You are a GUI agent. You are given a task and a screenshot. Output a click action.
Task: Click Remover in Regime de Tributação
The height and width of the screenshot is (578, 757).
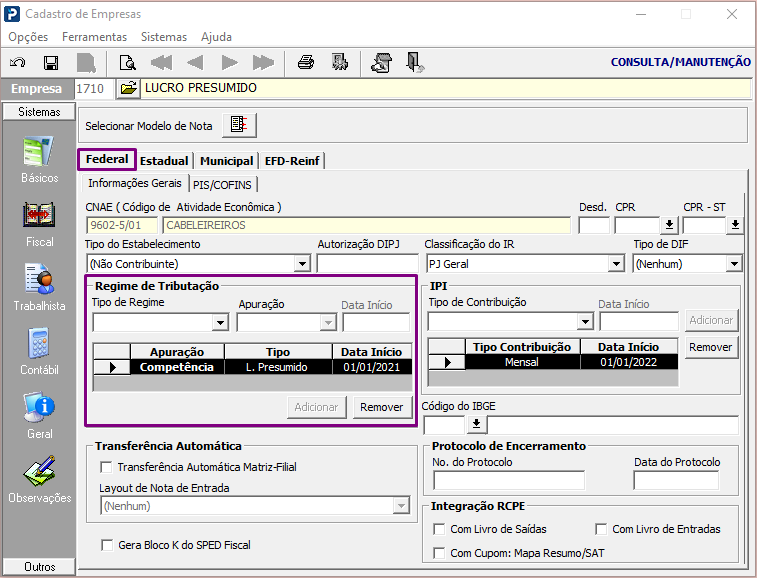pos(381,407)
